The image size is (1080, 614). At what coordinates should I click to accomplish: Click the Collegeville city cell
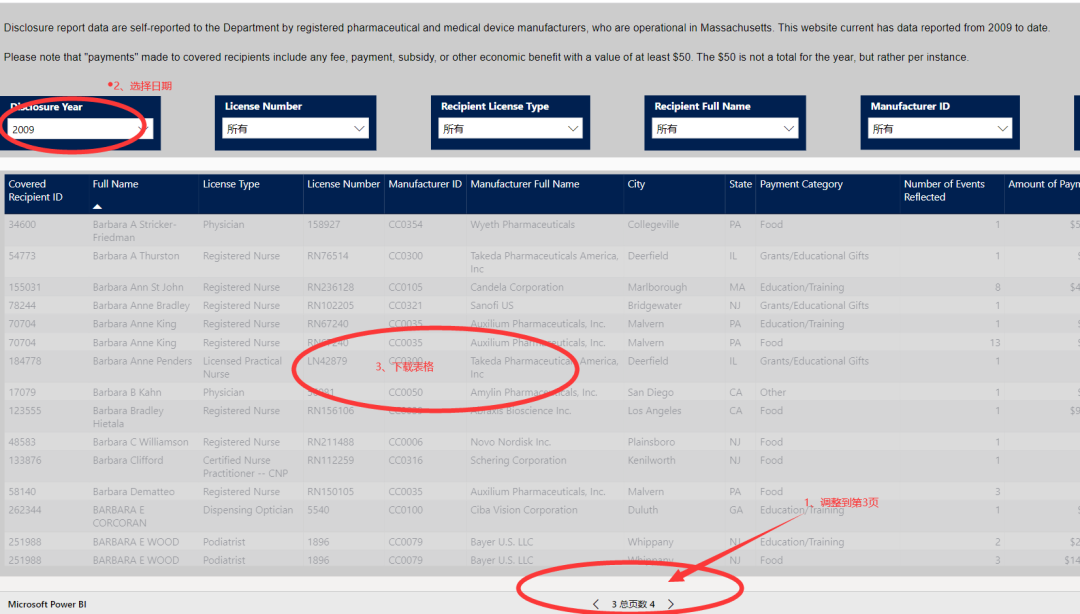point(653,225)
